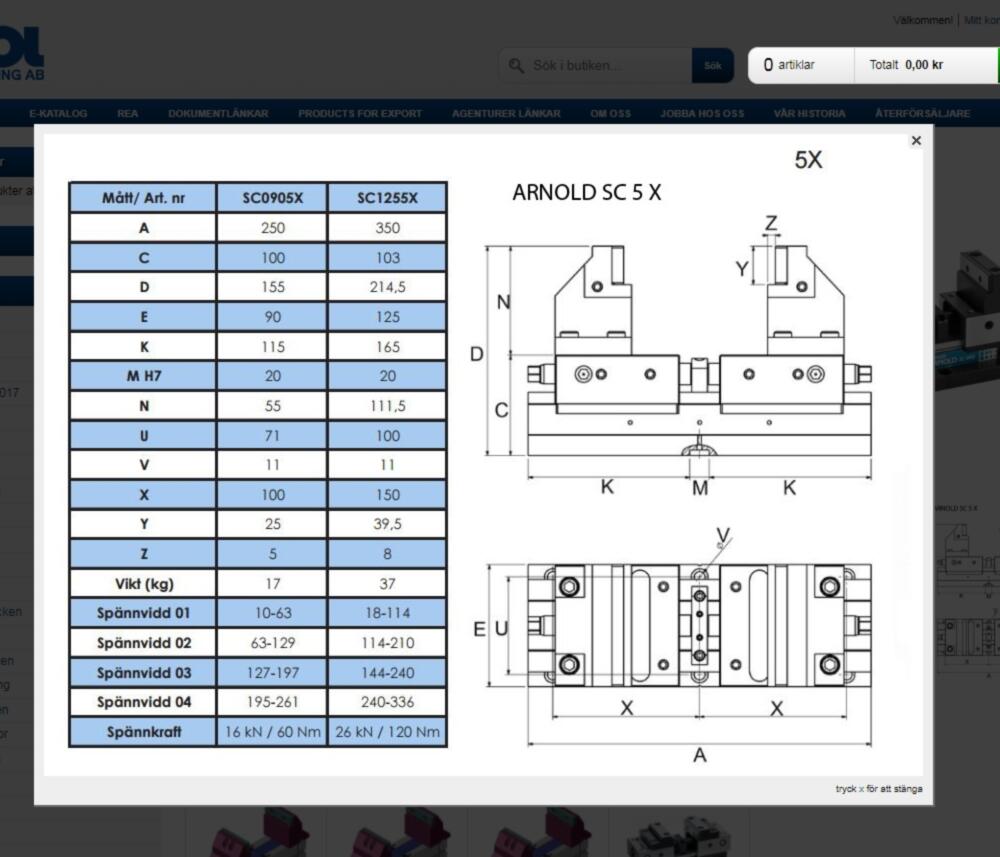Screen dimensions: 1000x857
Task: Visit the VÅR HISTORIA page
Action: point(809,114)
